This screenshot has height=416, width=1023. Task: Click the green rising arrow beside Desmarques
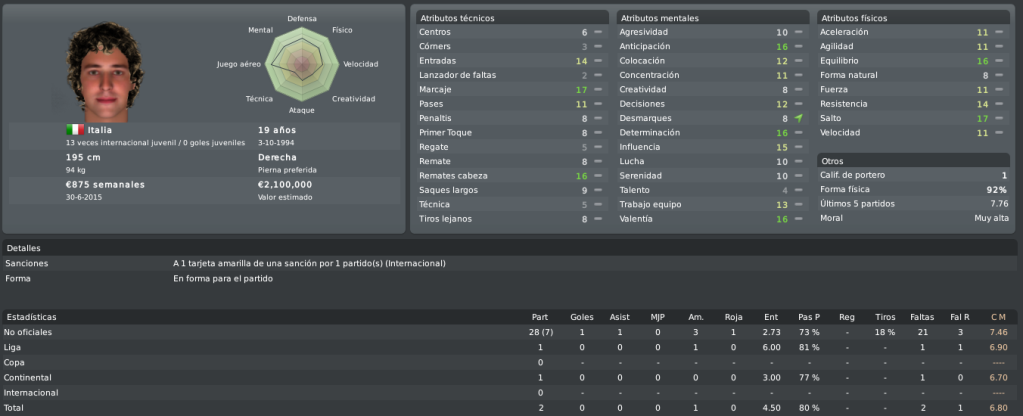tap(799, 119)
